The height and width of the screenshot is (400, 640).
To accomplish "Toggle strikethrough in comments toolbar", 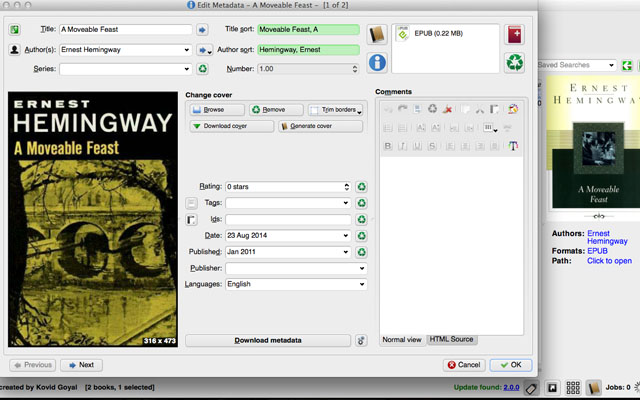I will tap(432, 146).
